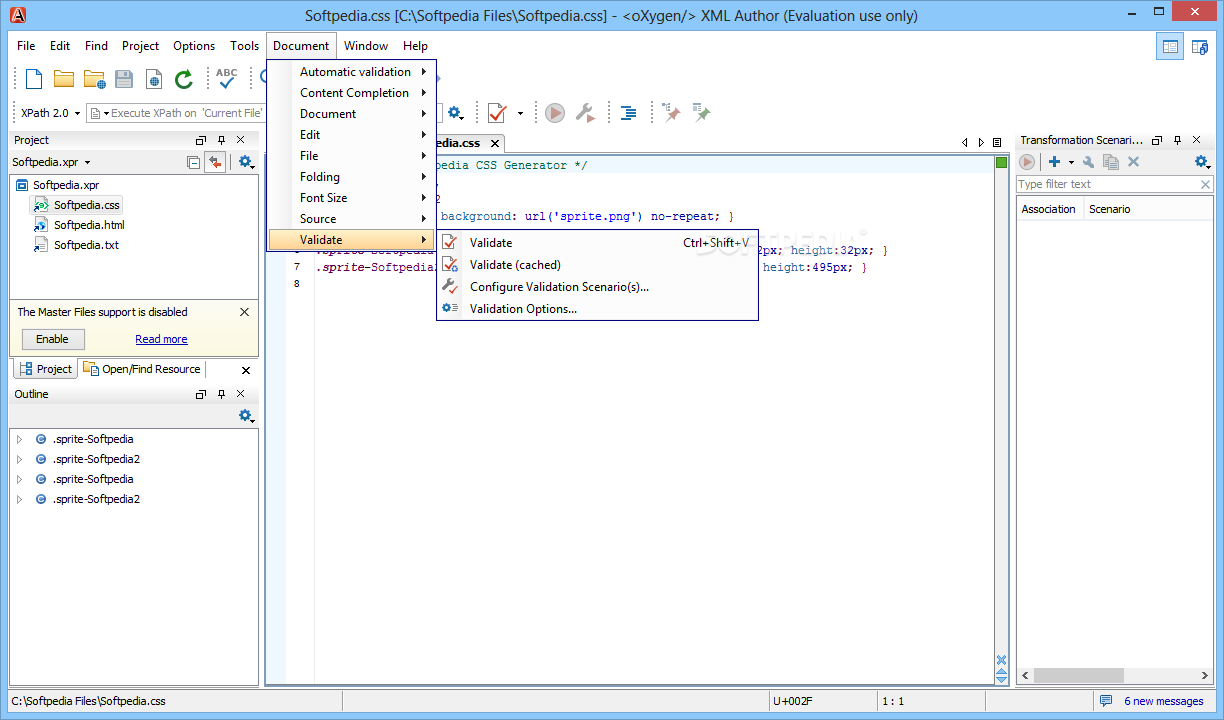Click Apply scenario play icon in Transformation panel
The image size is (1224, 720).
pyautogui.click(x=1027, y=162)
